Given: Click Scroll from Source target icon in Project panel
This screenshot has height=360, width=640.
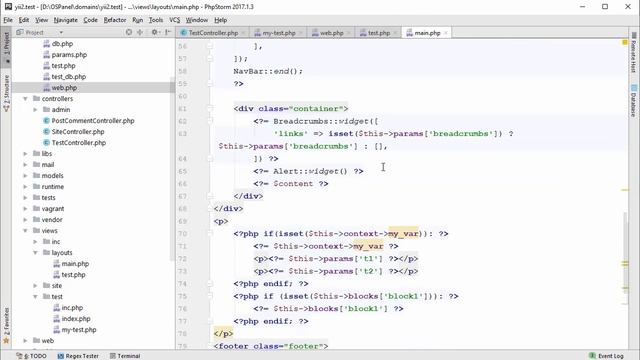Looking at the screenshot, I should point(129,32).
